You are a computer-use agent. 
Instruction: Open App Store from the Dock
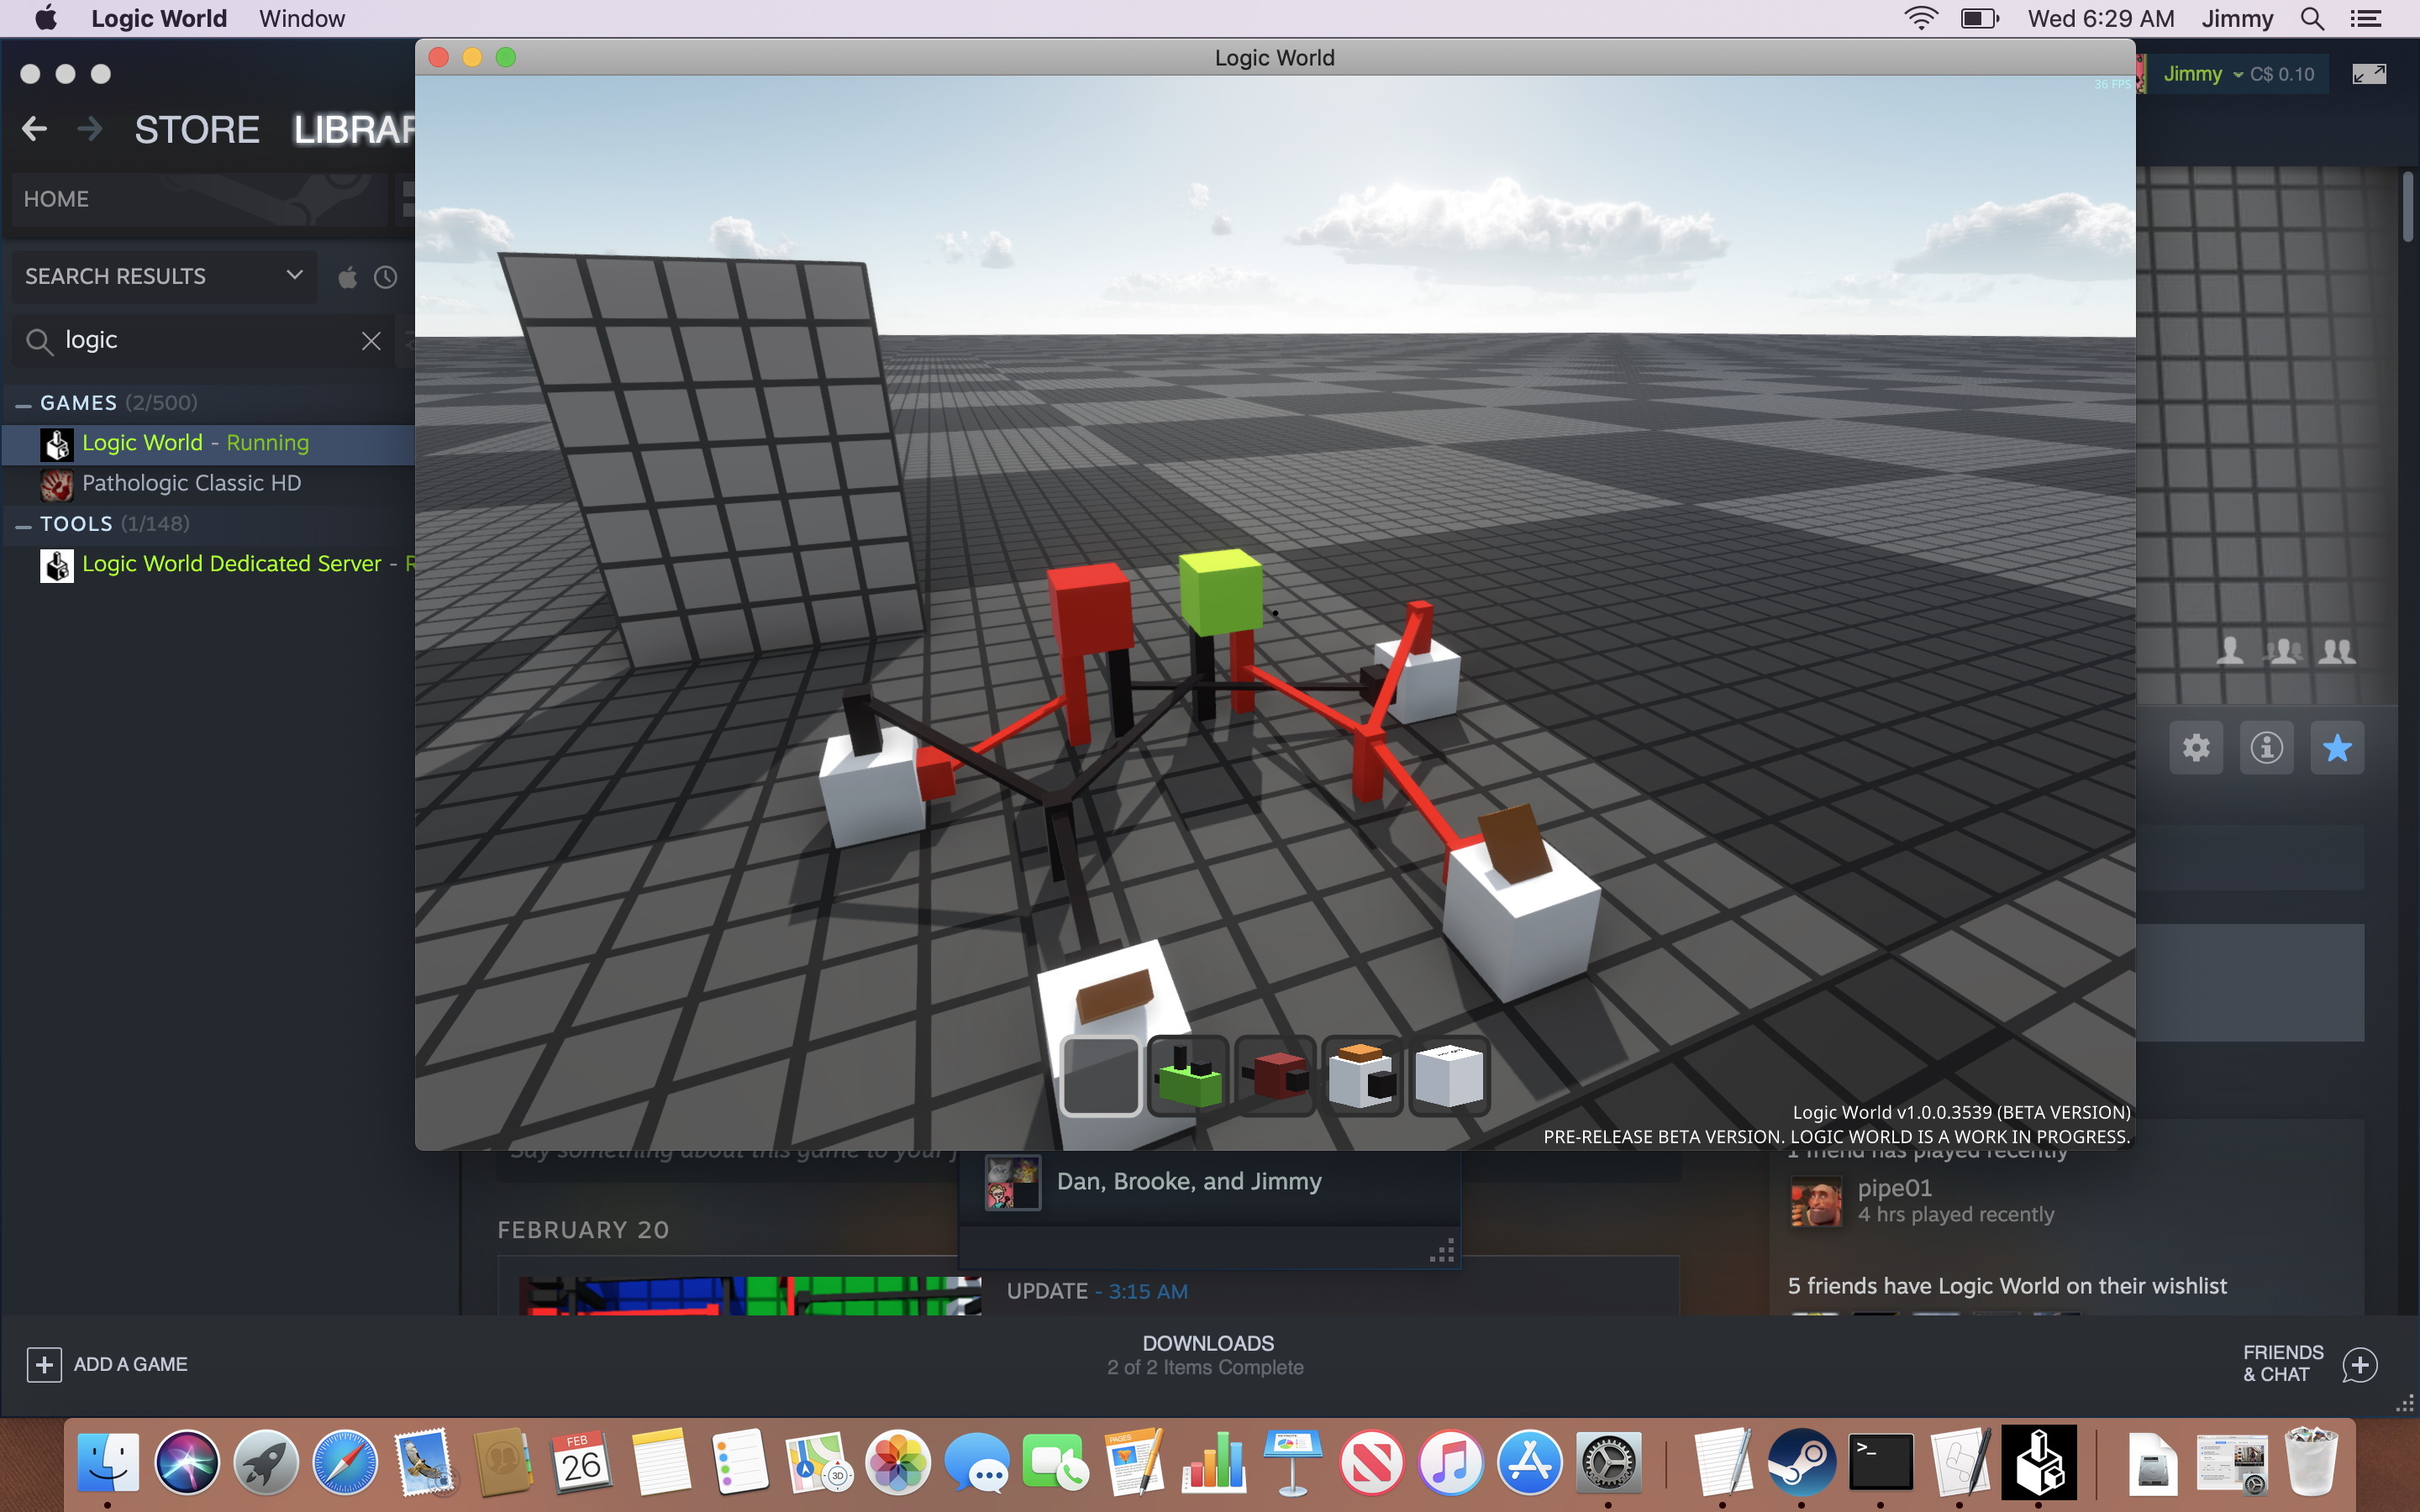click(1529, 1462)
